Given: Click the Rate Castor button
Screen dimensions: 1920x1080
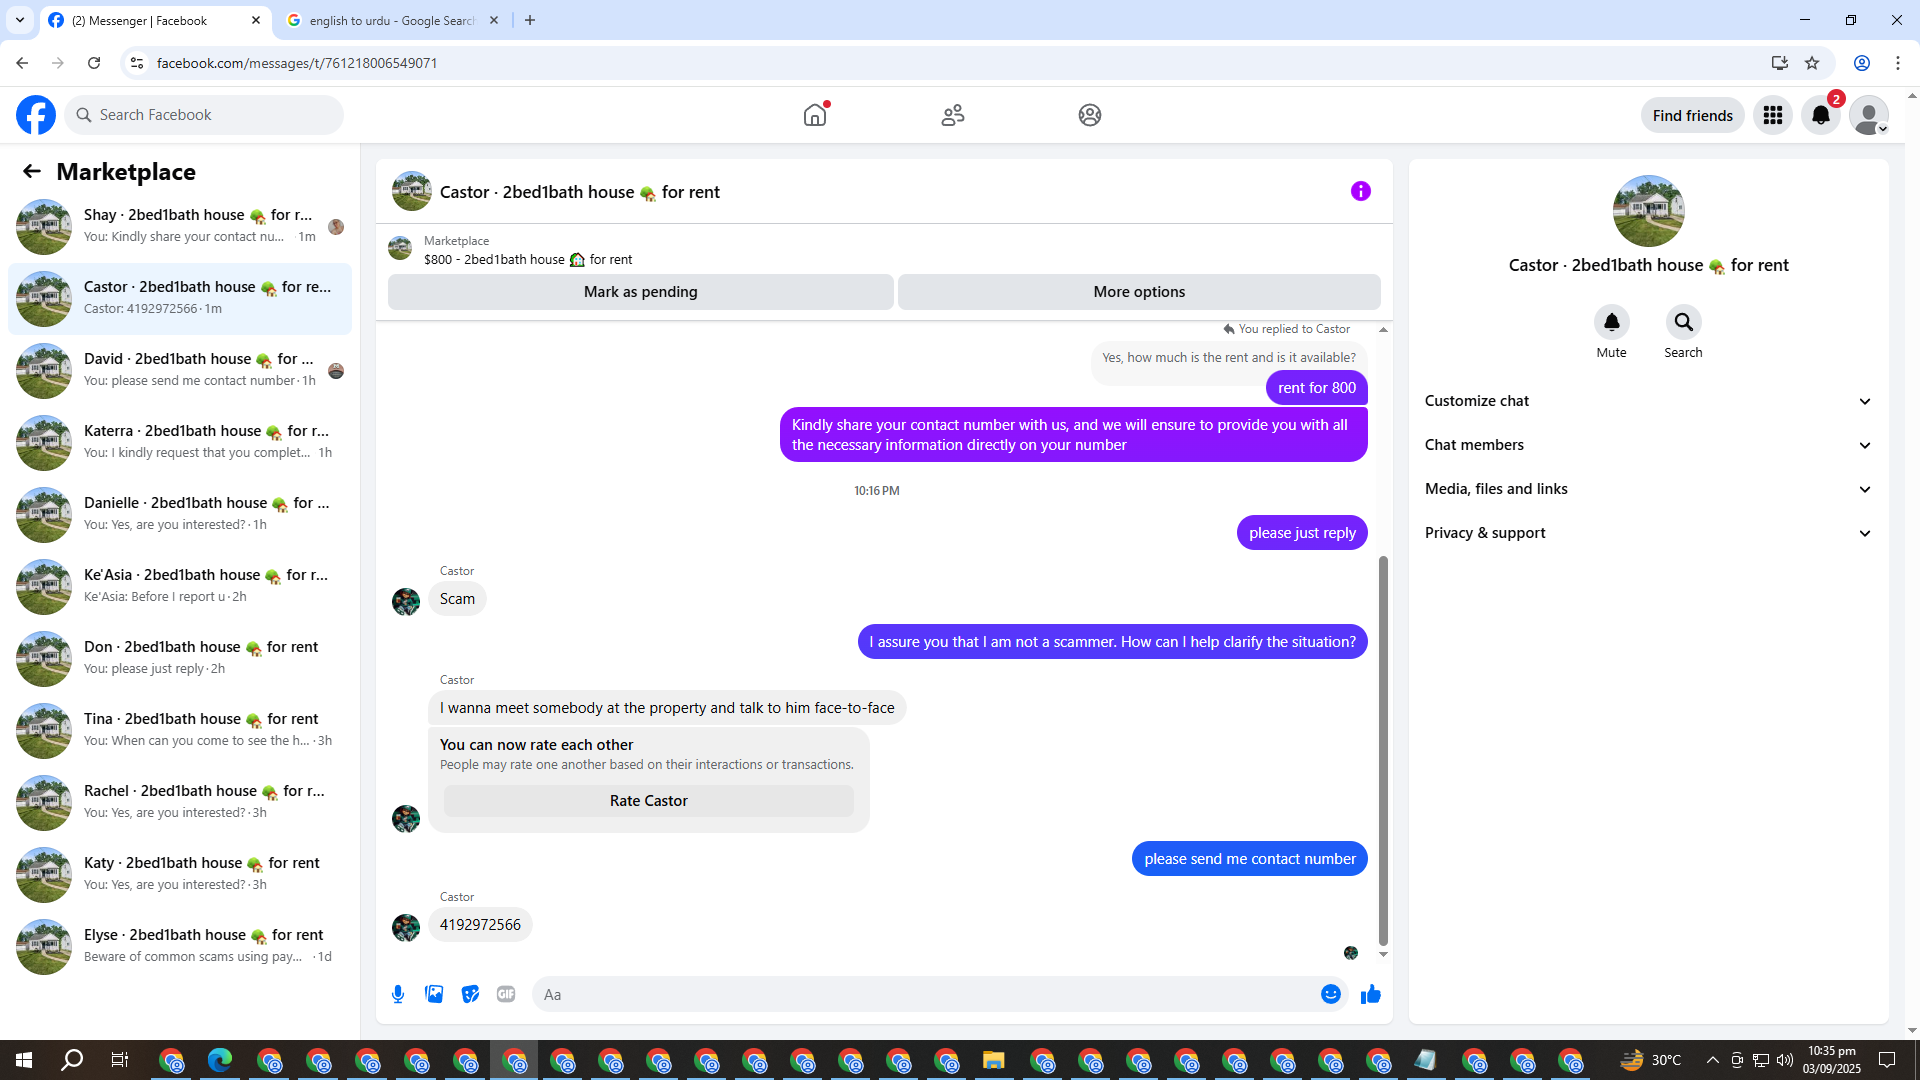Looking at the screenshot, I should [x=649, y=801].
